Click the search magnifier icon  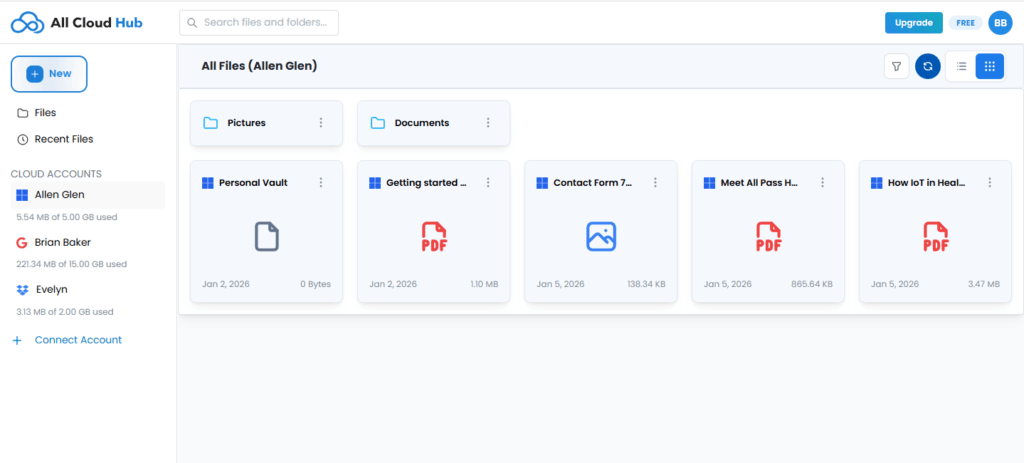pyautogui.click(x=192, y=23)
